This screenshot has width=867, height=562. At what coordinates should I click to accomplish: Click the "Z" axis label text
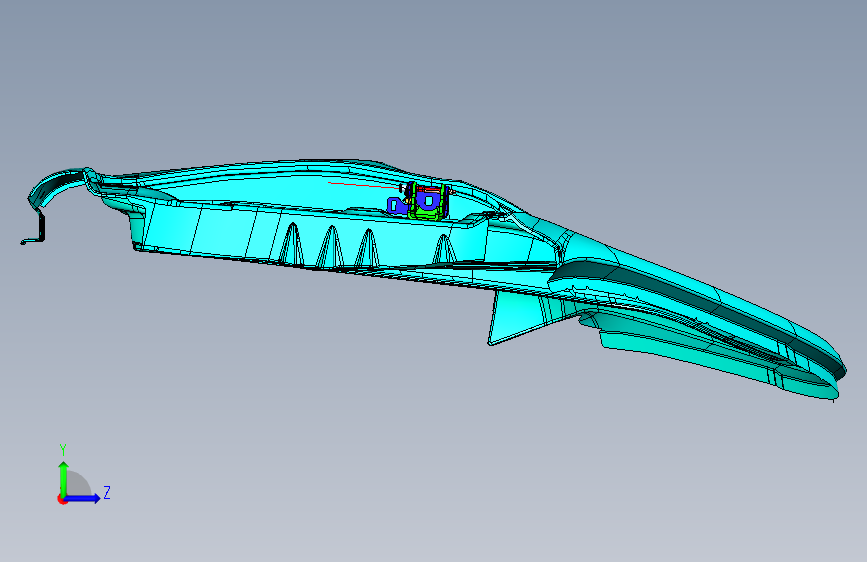click(x=107, y=492)
